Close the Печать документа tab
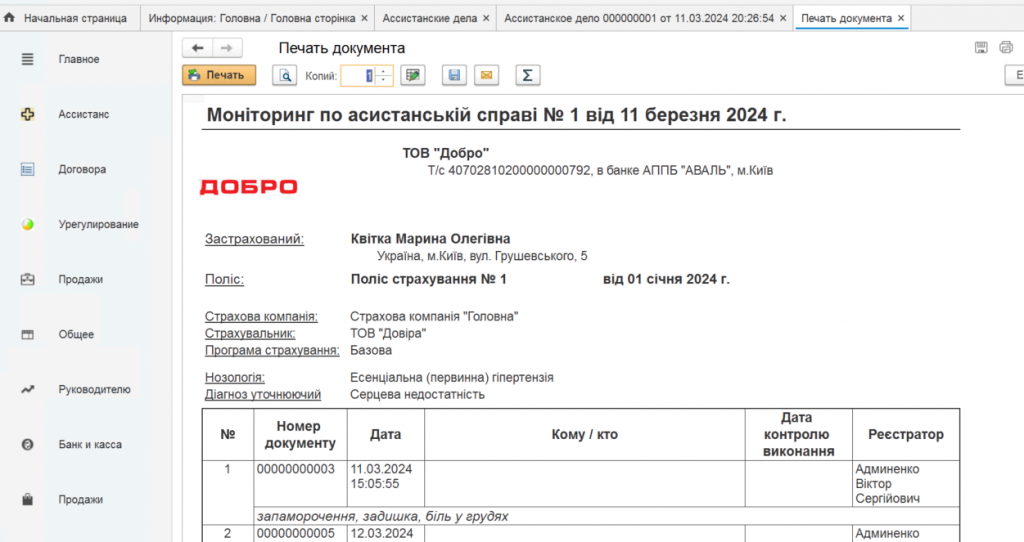Viewport: 1024px width, 542px height. click(x=901, y=18)
